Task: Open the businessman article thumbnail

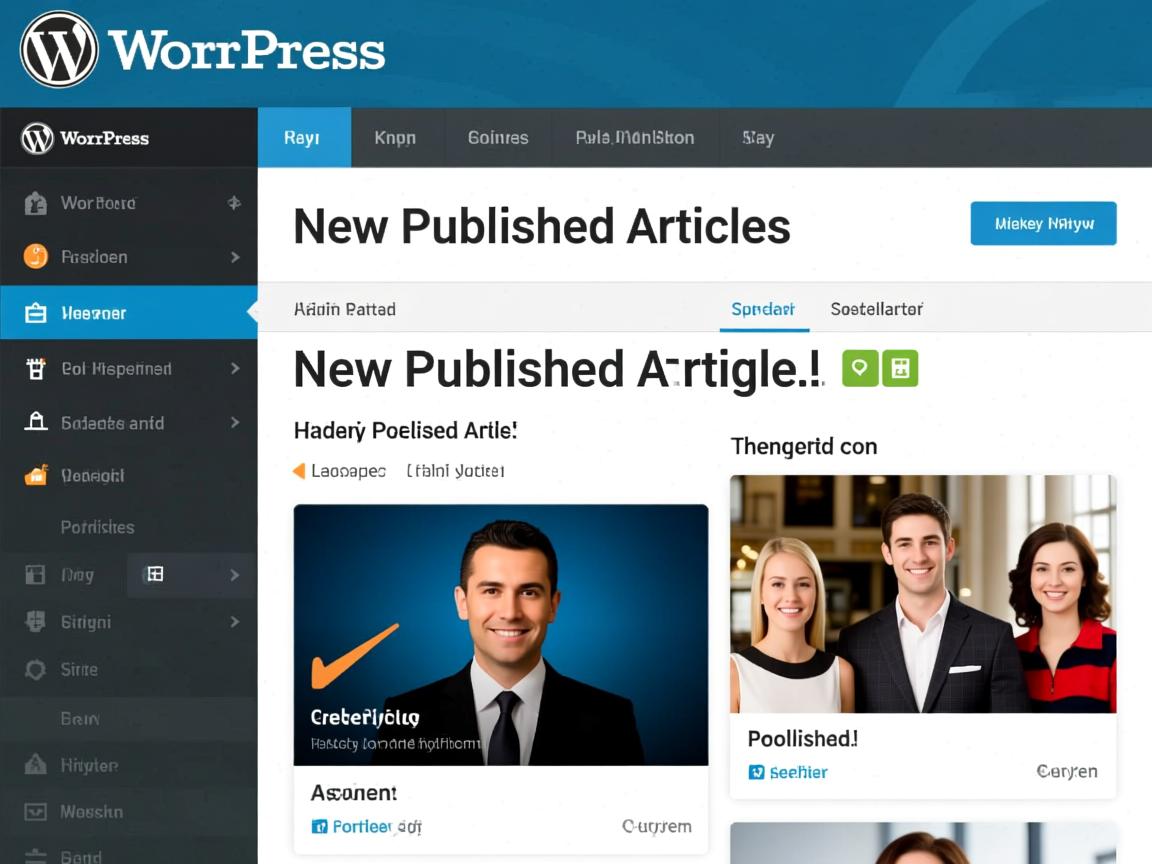Action: (500, 634)
